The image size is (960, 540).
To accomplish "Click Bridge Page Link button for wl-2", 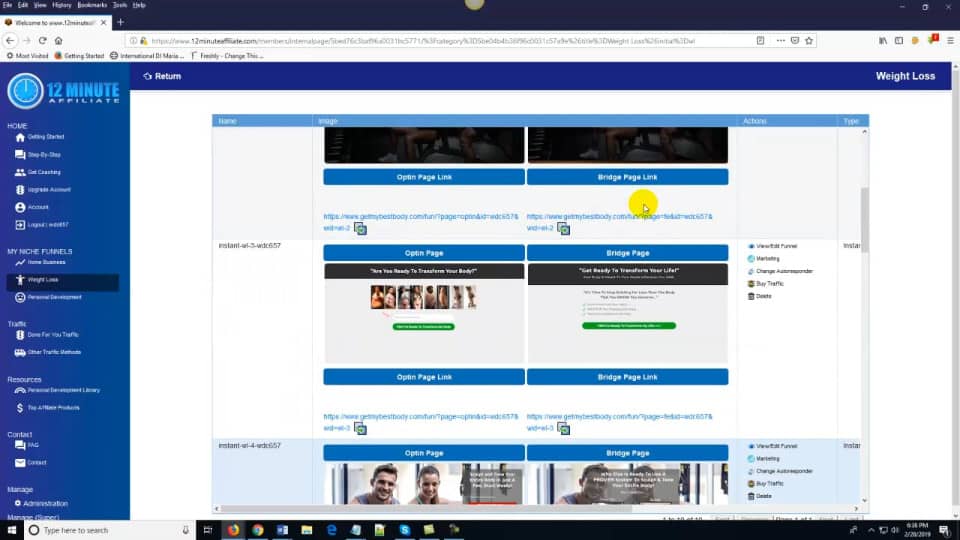I will (628, 177).
